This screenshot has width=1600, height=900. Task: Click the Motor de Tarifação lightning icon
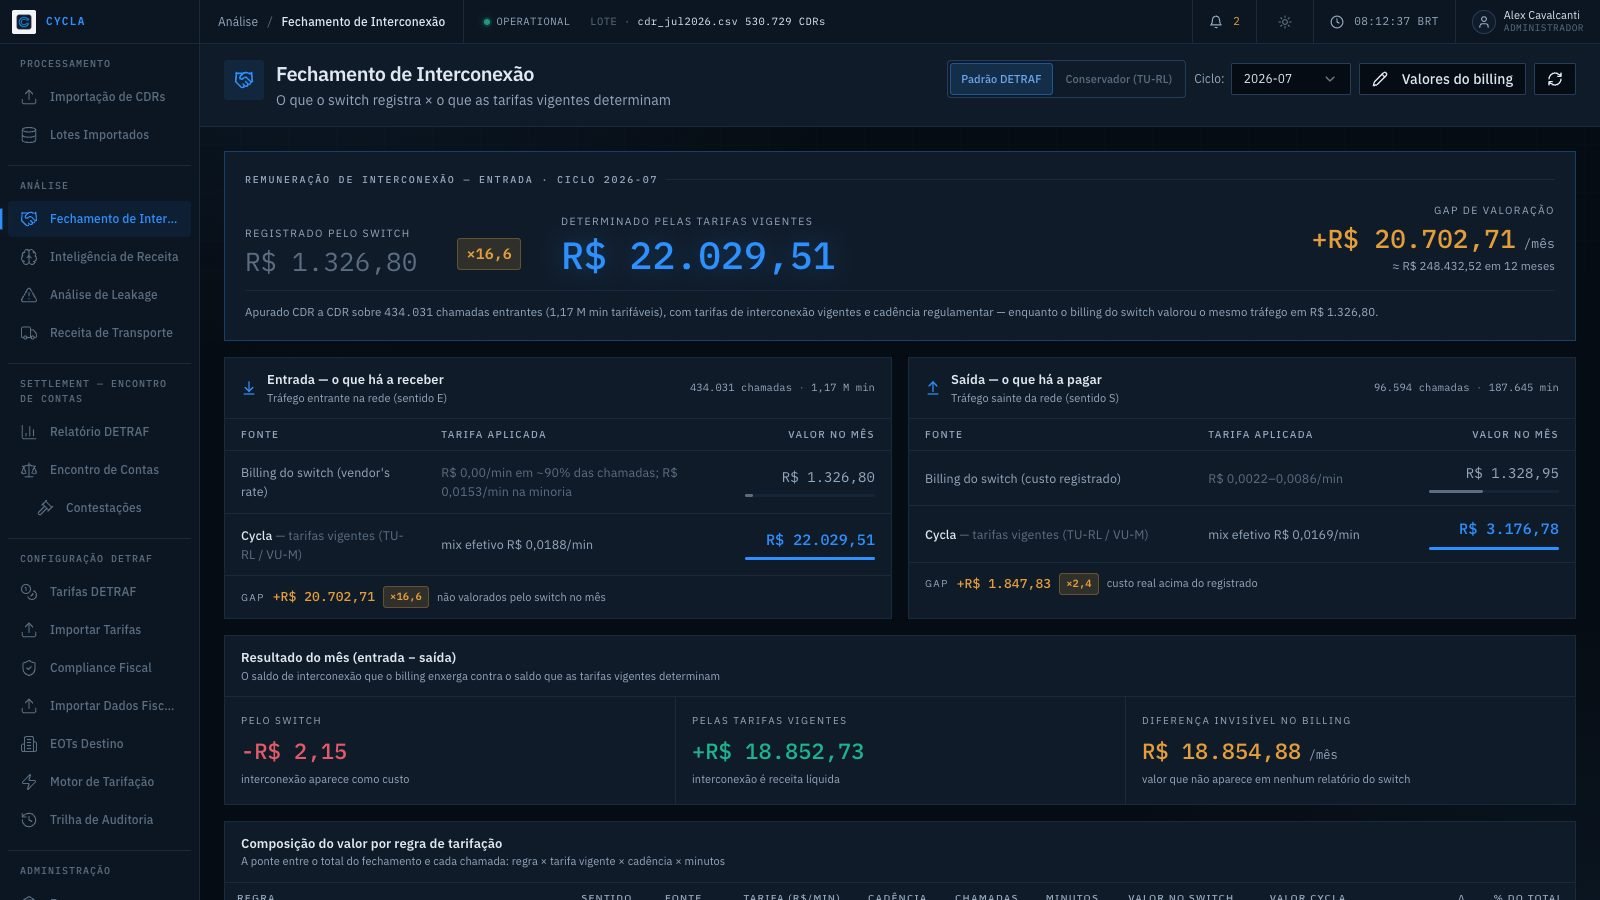(29, 782)
